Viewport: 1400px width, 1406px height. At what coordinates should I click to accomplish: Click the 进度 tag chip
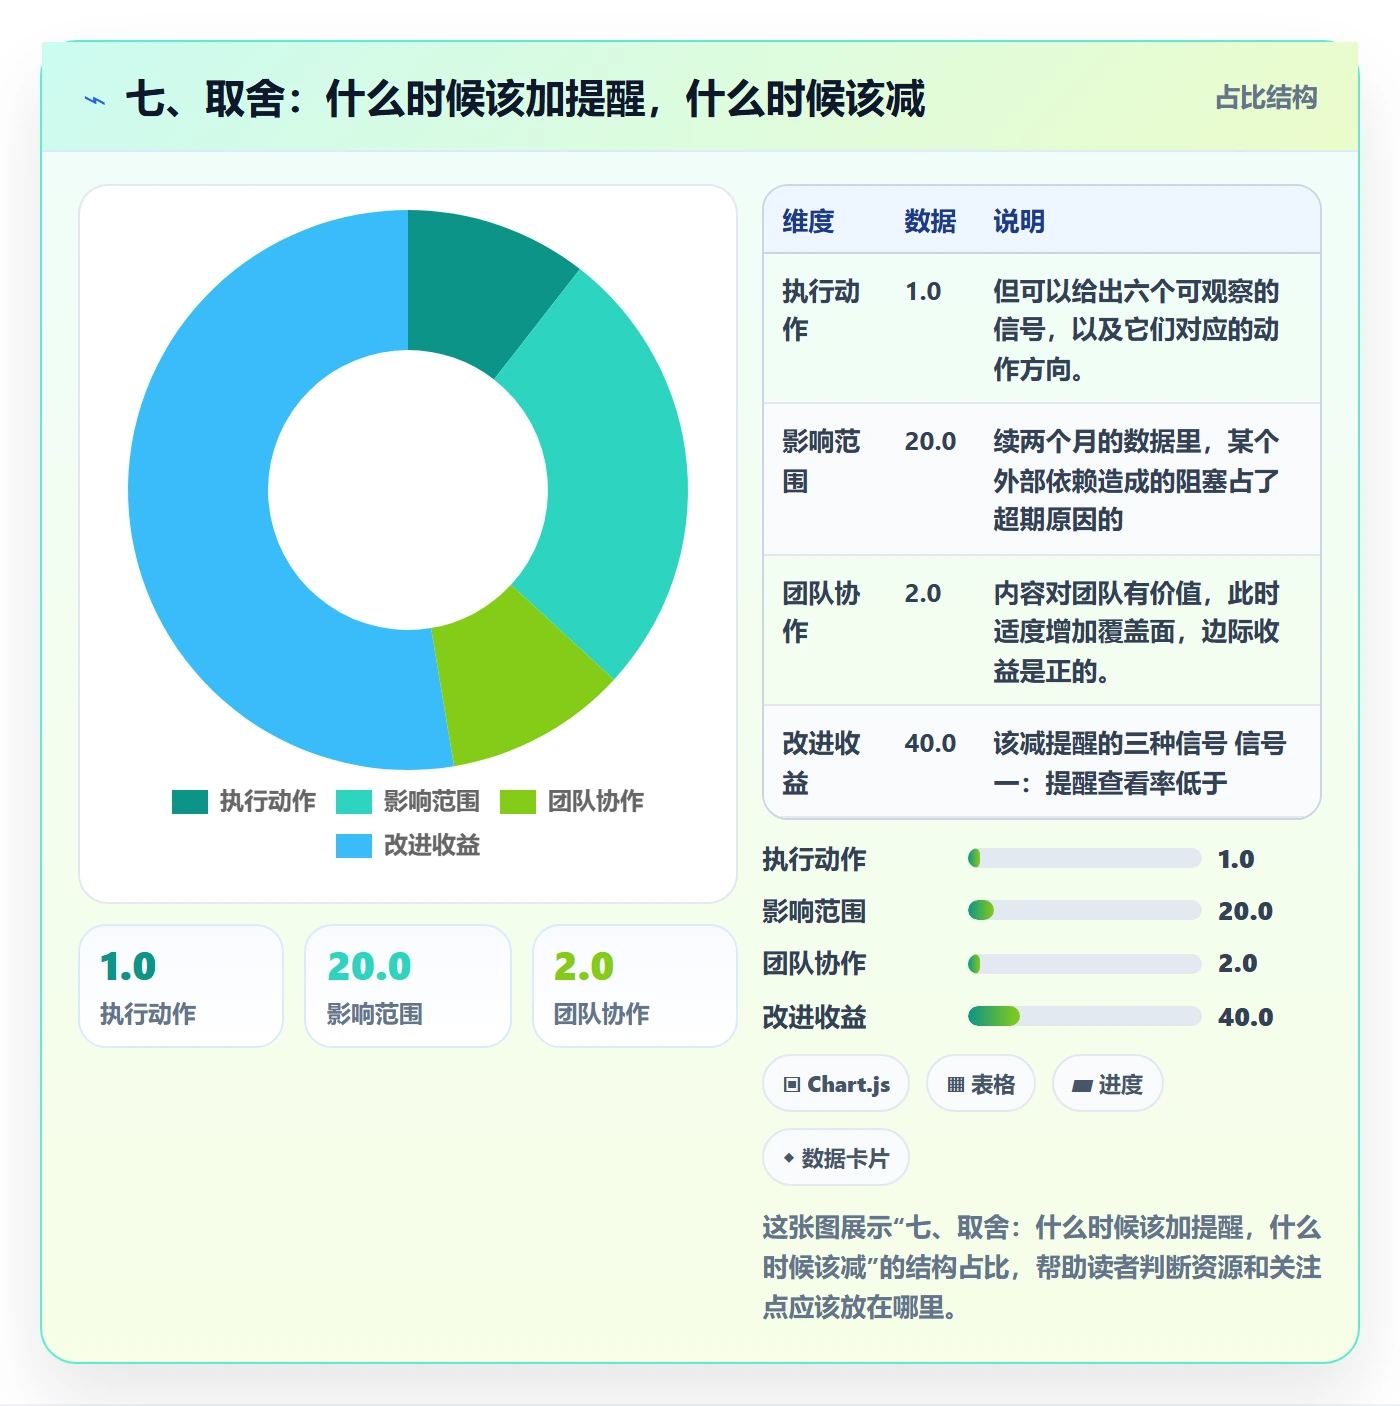coord(1108,1084)
